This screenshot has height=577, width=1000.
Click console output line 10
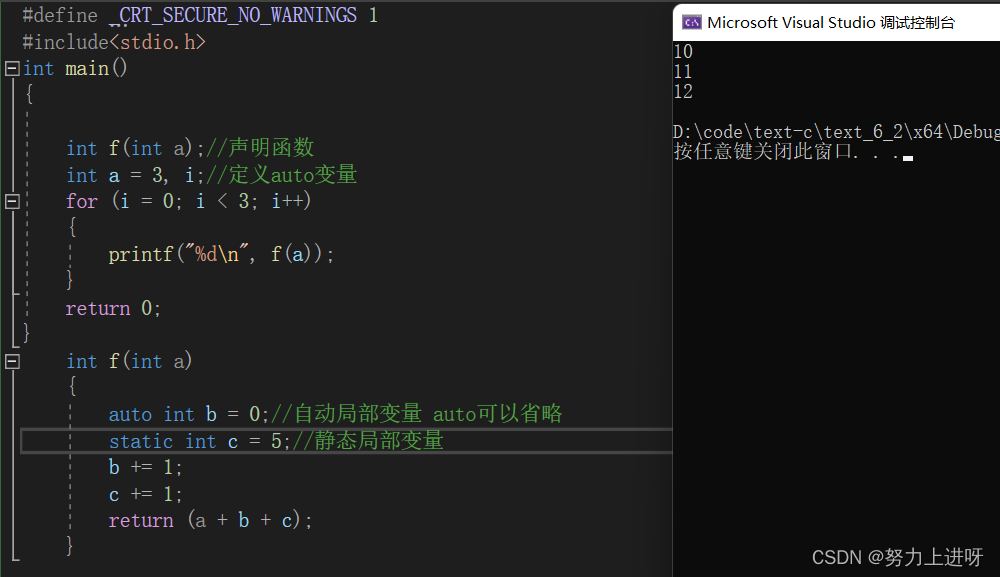pos(683,52)
